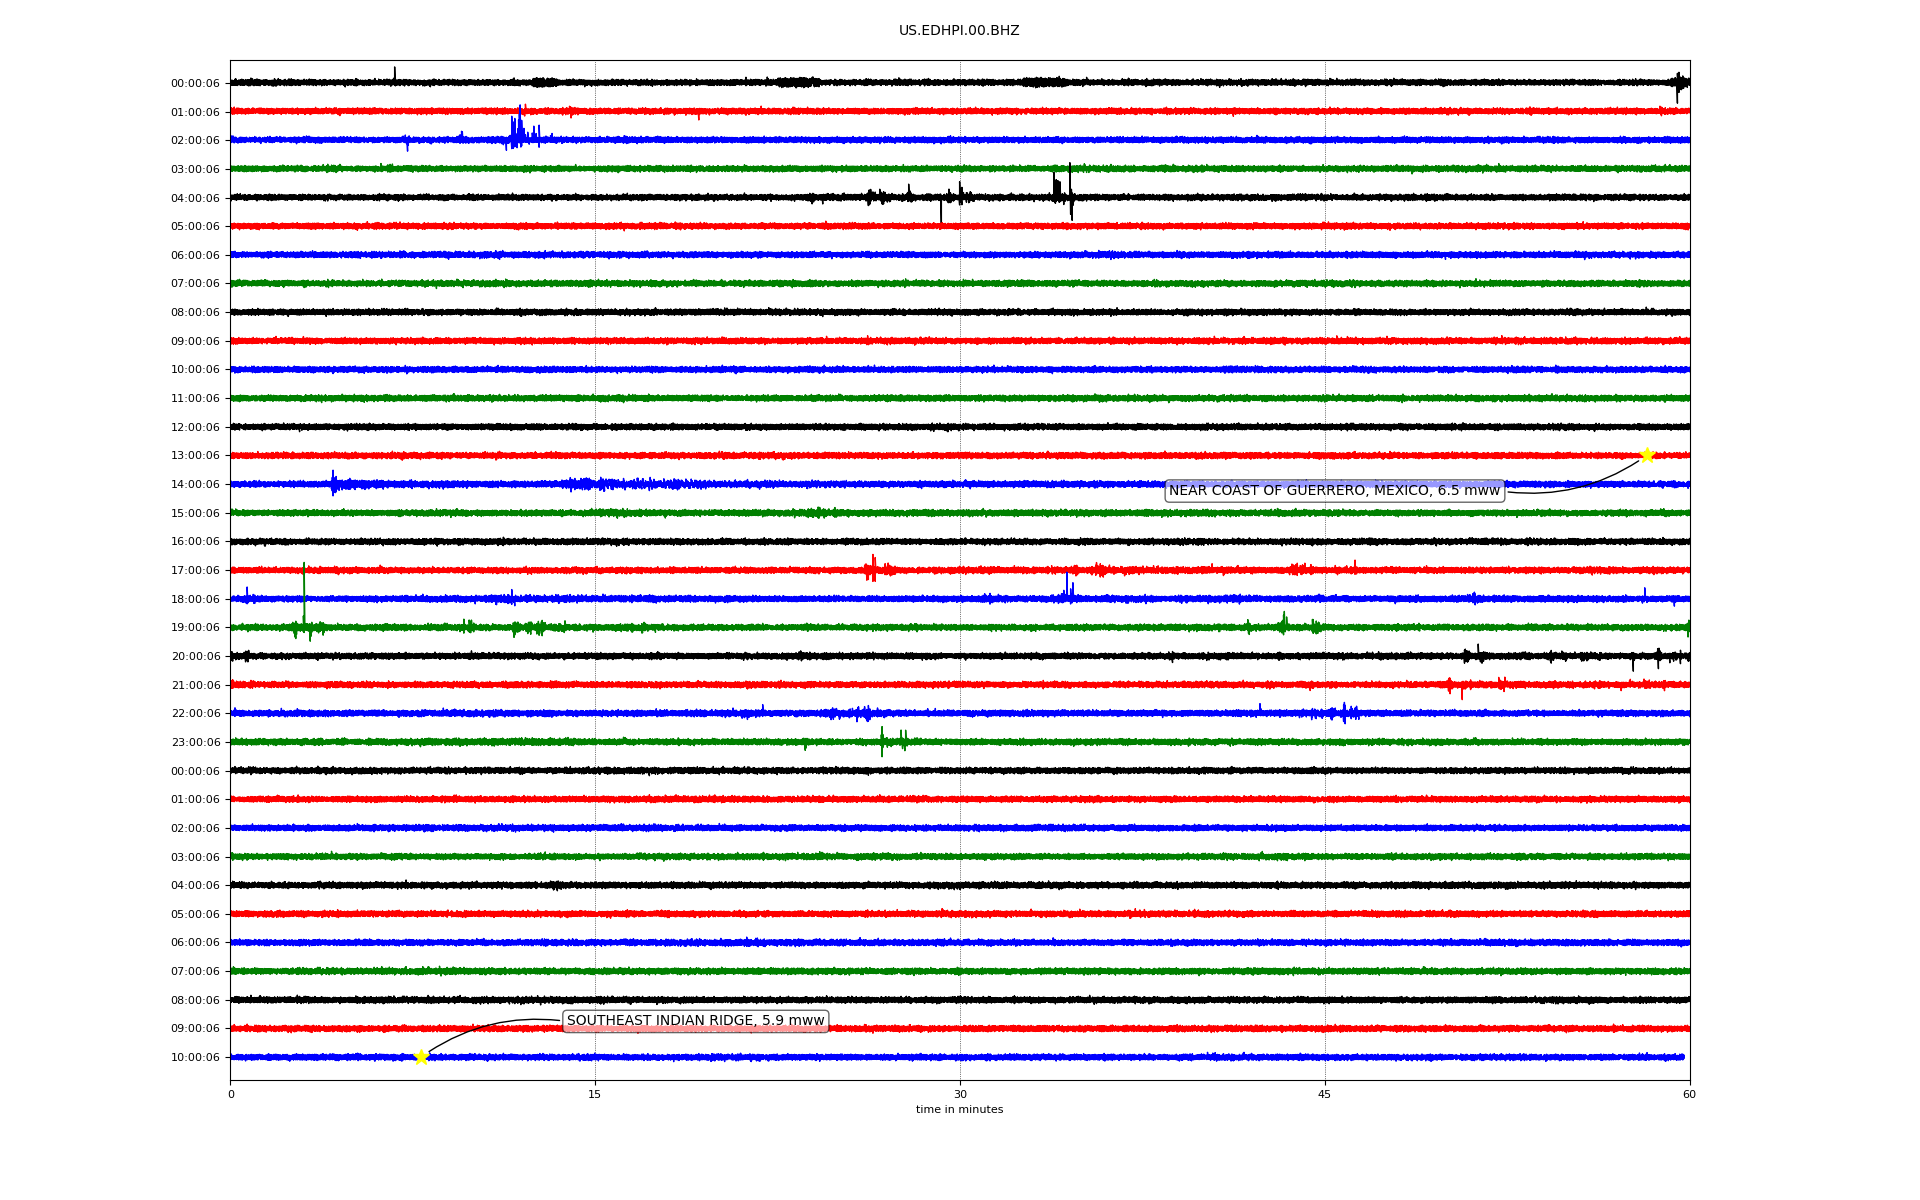Click the yellow star on the 13:00:06 trace
1920x1200 pixels.
point(1647,455)
